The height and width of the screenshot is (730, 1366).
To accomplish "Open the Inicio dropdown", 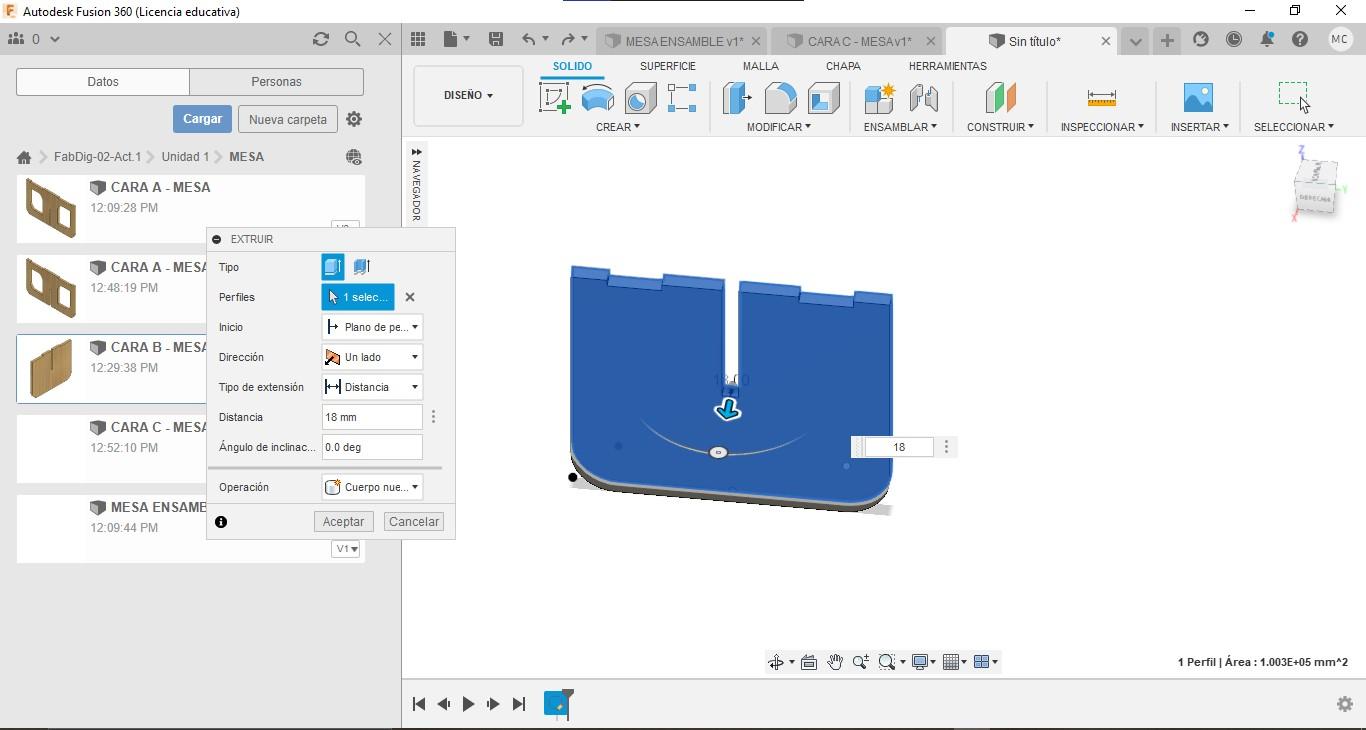I will click(x=372, y=327).
